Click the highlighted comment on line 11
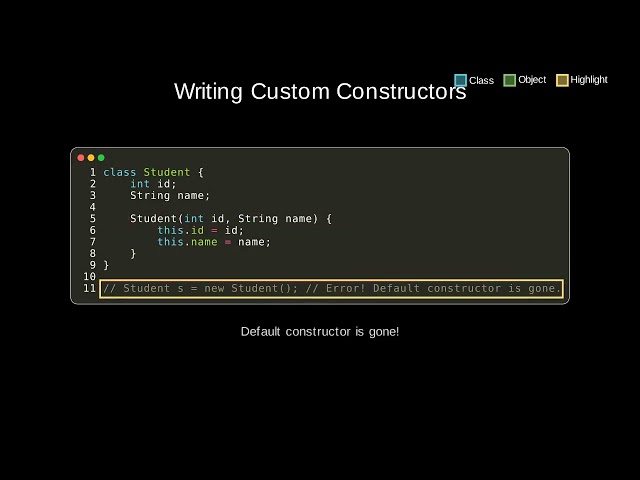Screen dimensions: 640x480 coord(331,289)
